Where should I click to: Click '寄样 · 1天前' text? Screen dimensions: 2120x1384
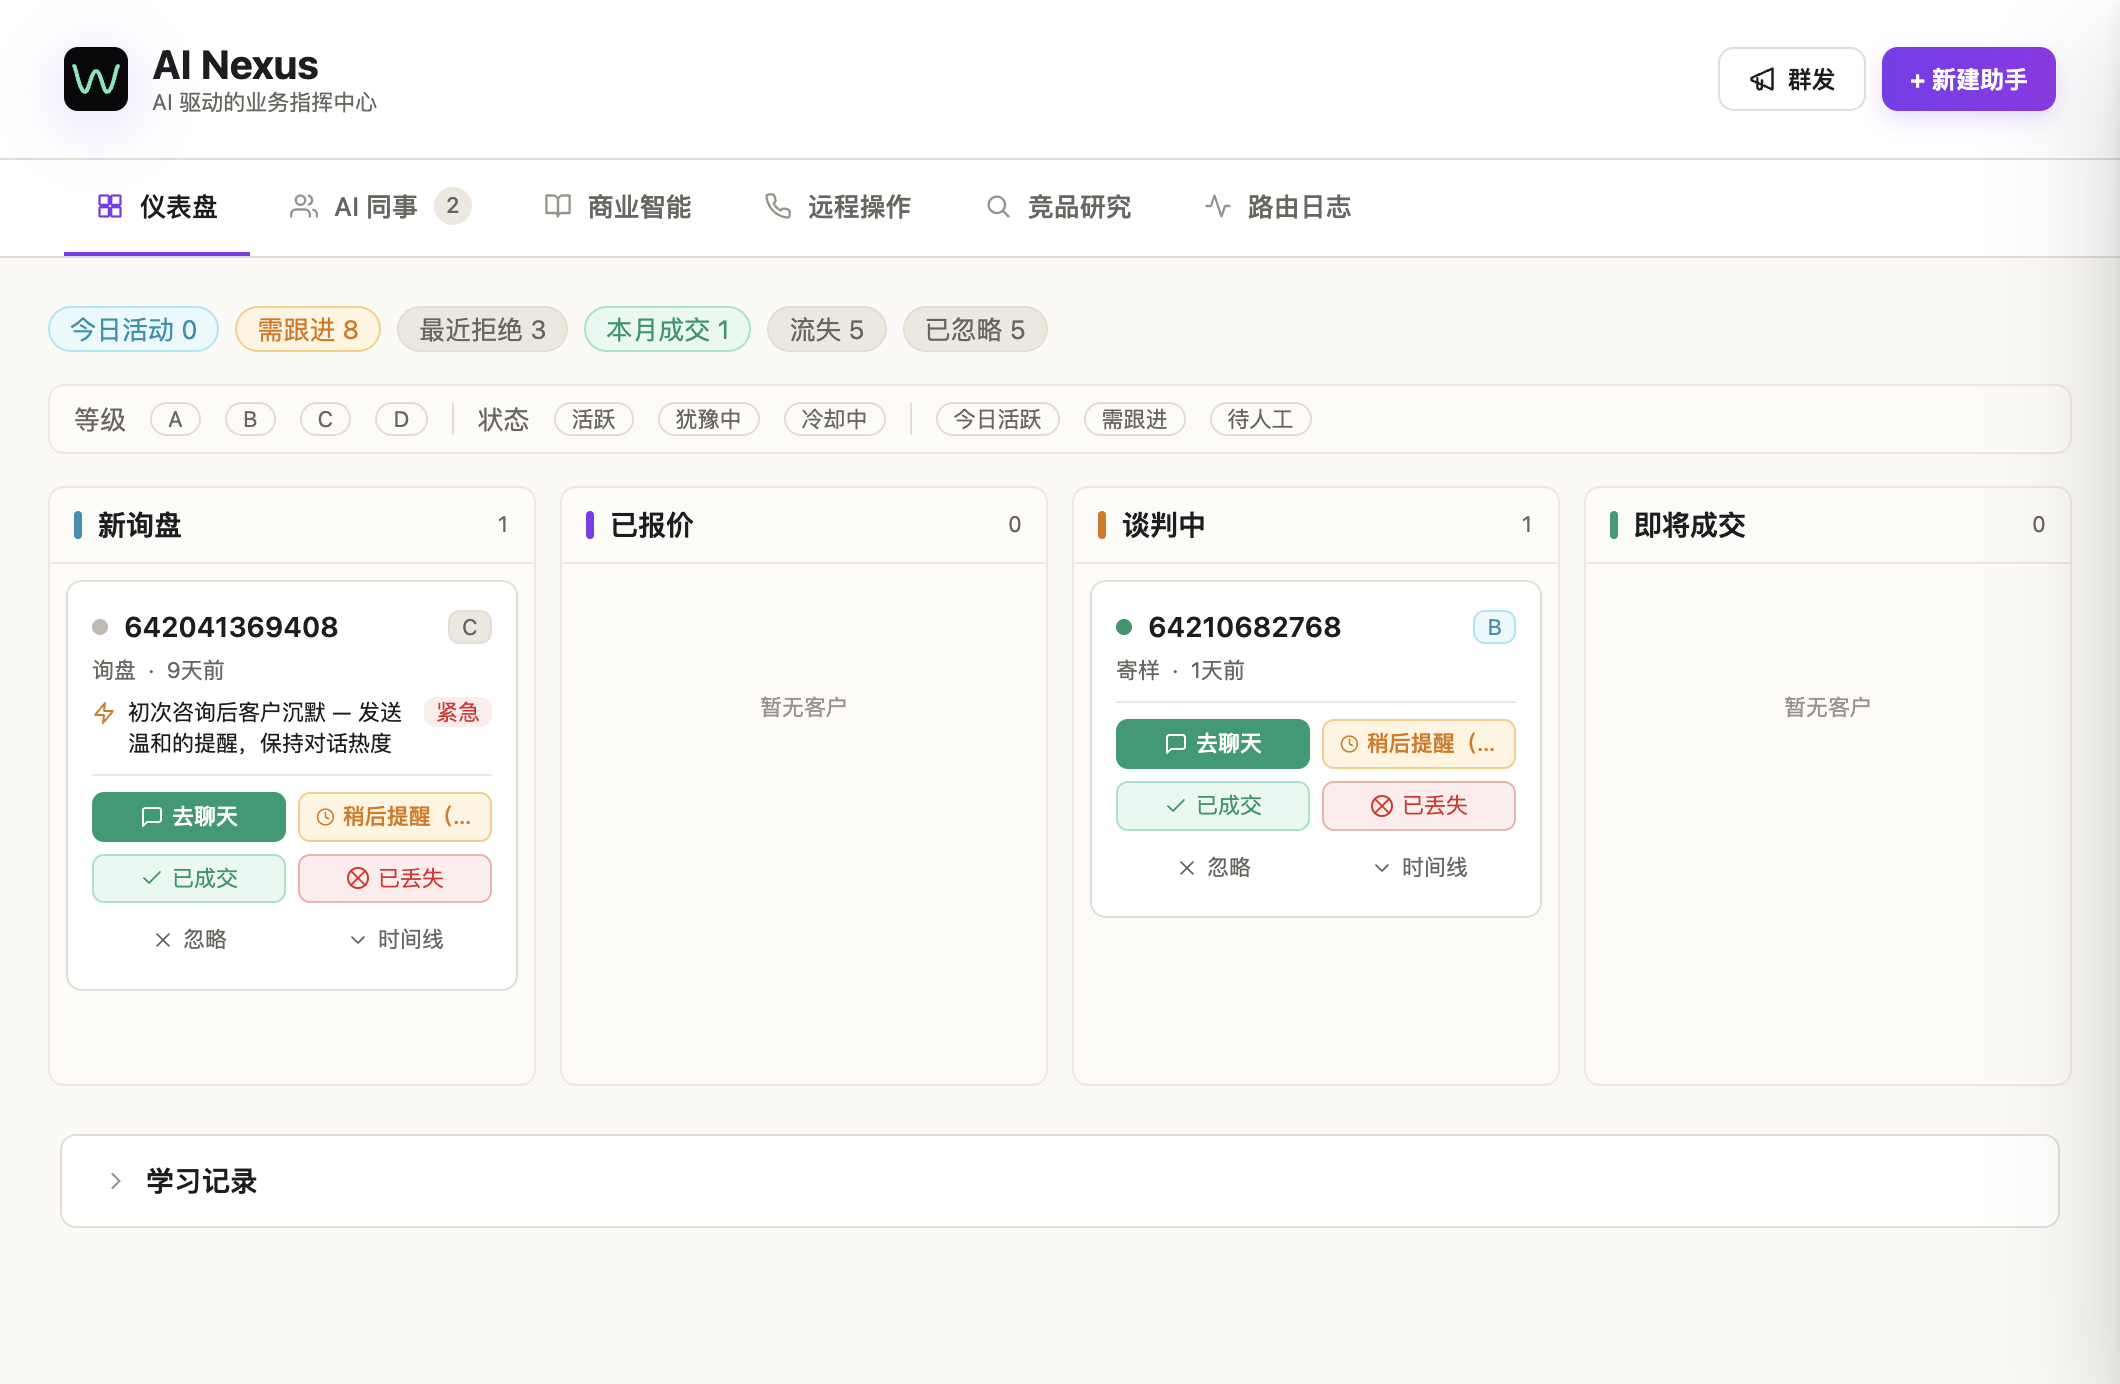[1180, 670]
